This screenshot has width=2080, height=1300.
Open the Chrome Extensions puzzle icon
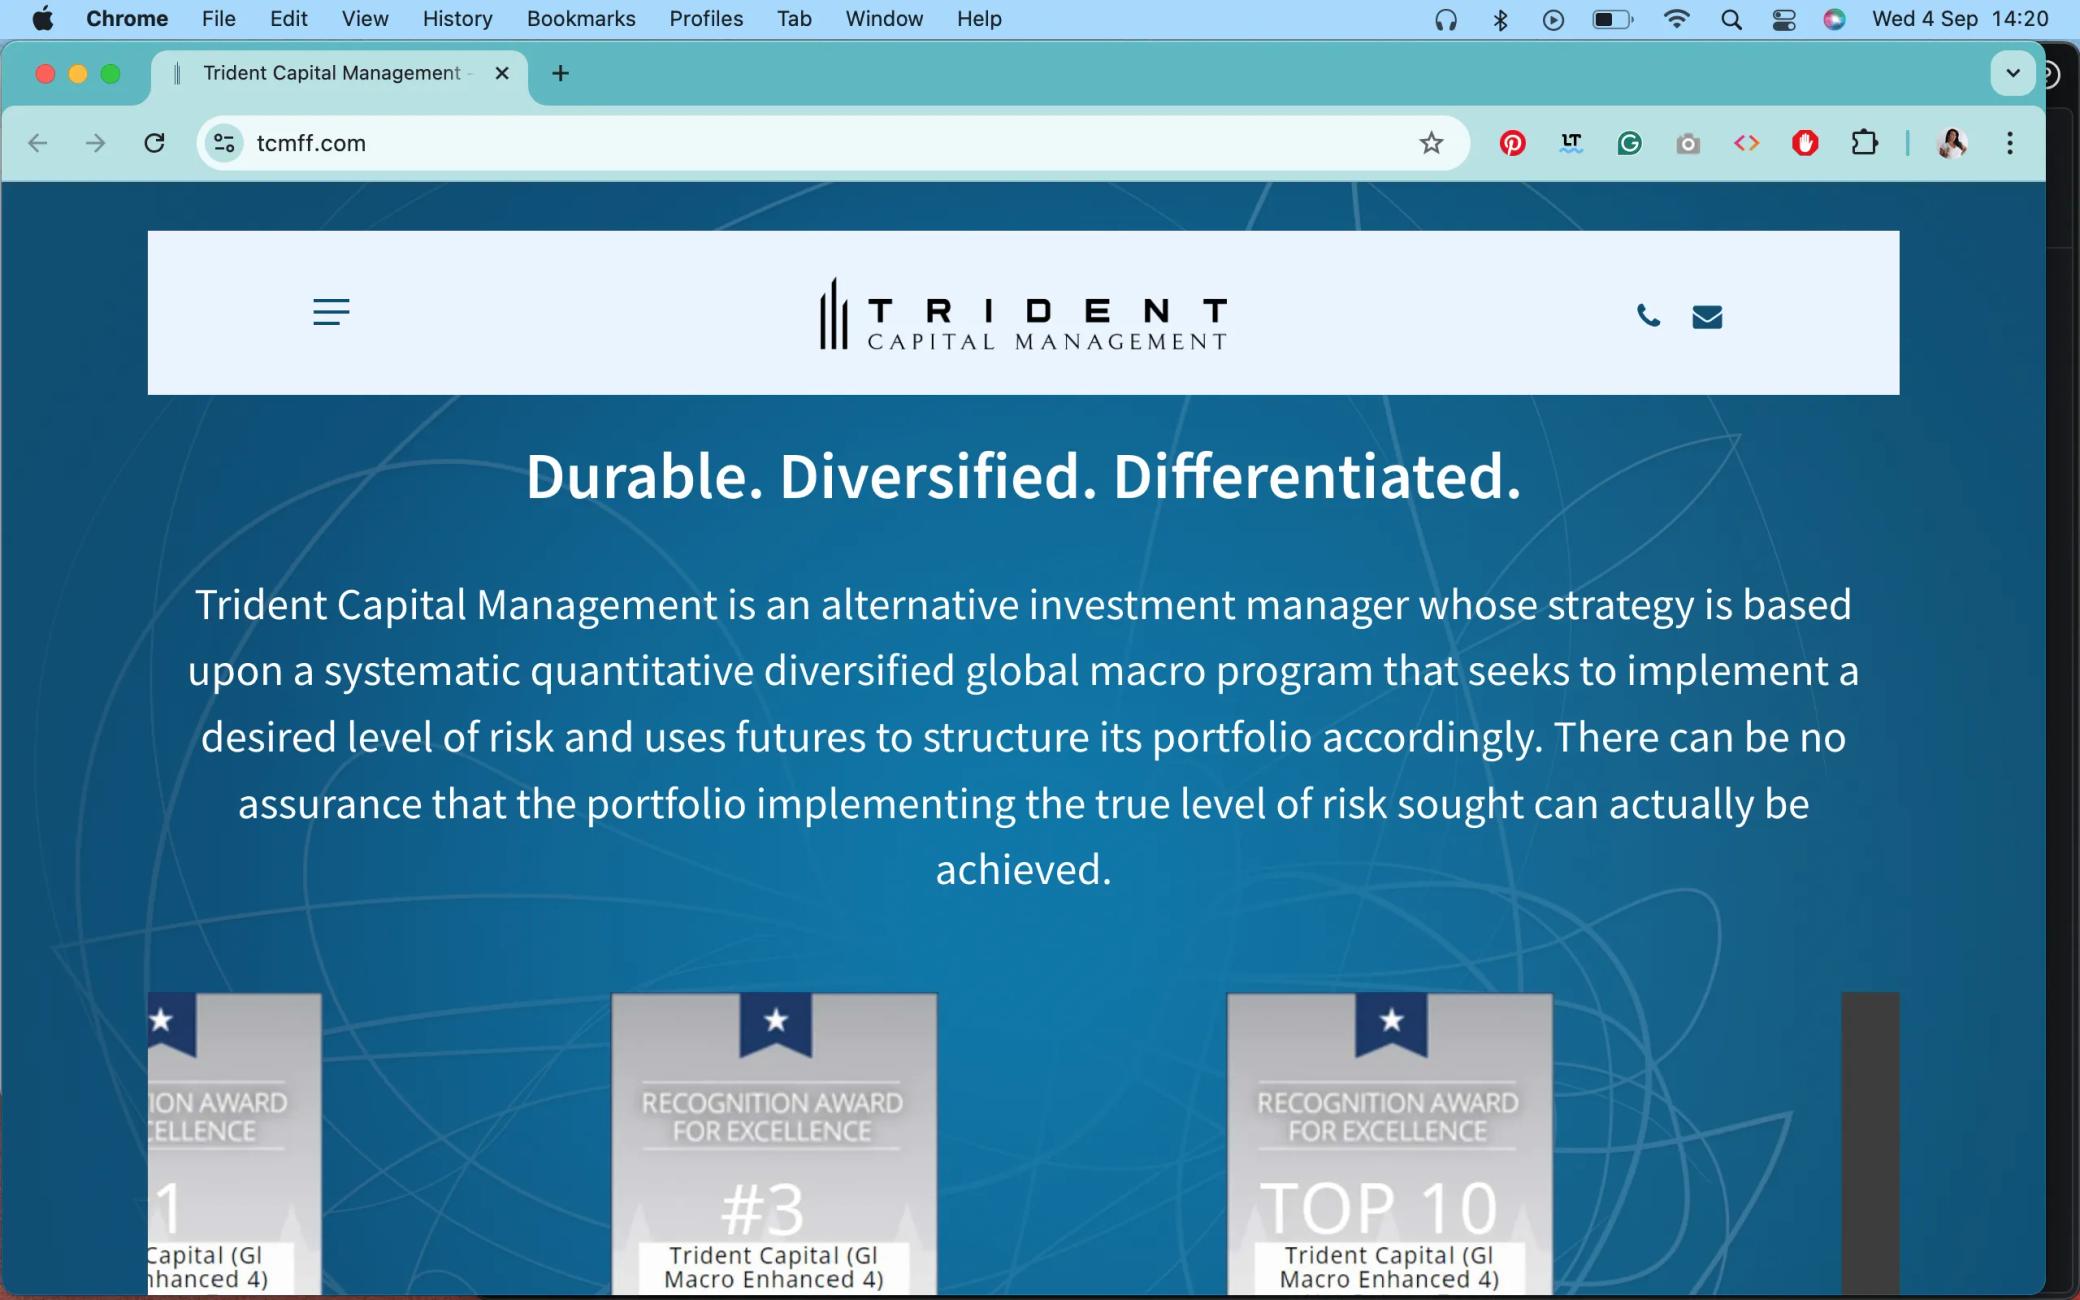(1864, 143)
